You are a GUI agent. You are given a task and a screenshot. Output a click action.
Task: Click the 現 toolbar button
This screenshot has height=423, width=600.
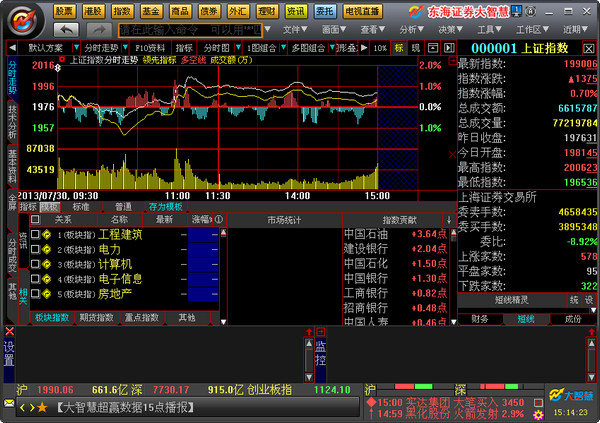coord(416,48)
